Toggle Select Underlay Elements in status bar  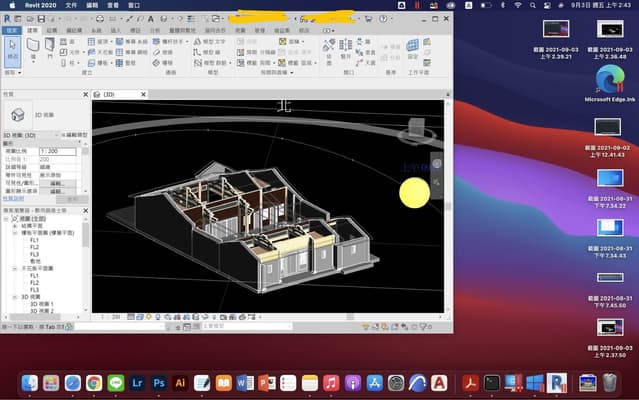pyautogui.click(x=375, y=326)
